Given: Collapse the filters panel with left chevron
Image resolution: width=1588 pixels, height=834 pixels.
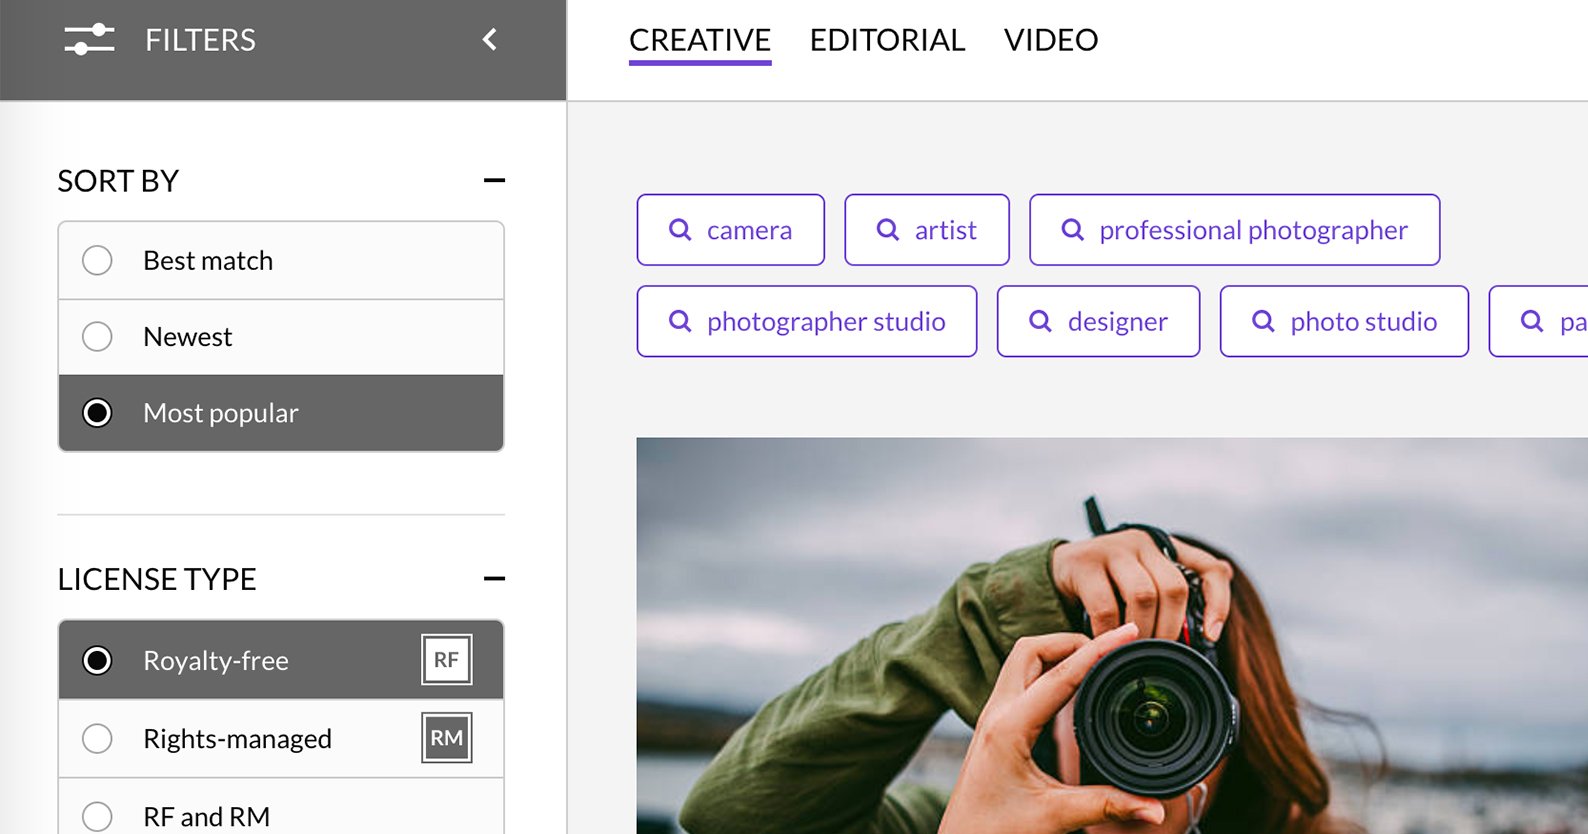Looking at the screenshot, I should (x=489, y=40).
